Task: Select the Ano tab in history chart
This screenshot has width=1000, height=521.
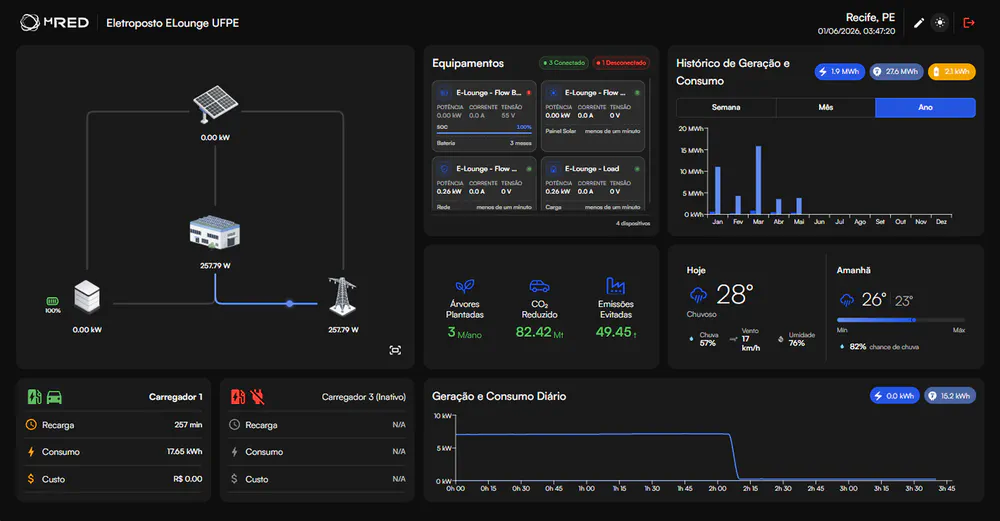Action: pyautogui.click(x=925, y=108)
